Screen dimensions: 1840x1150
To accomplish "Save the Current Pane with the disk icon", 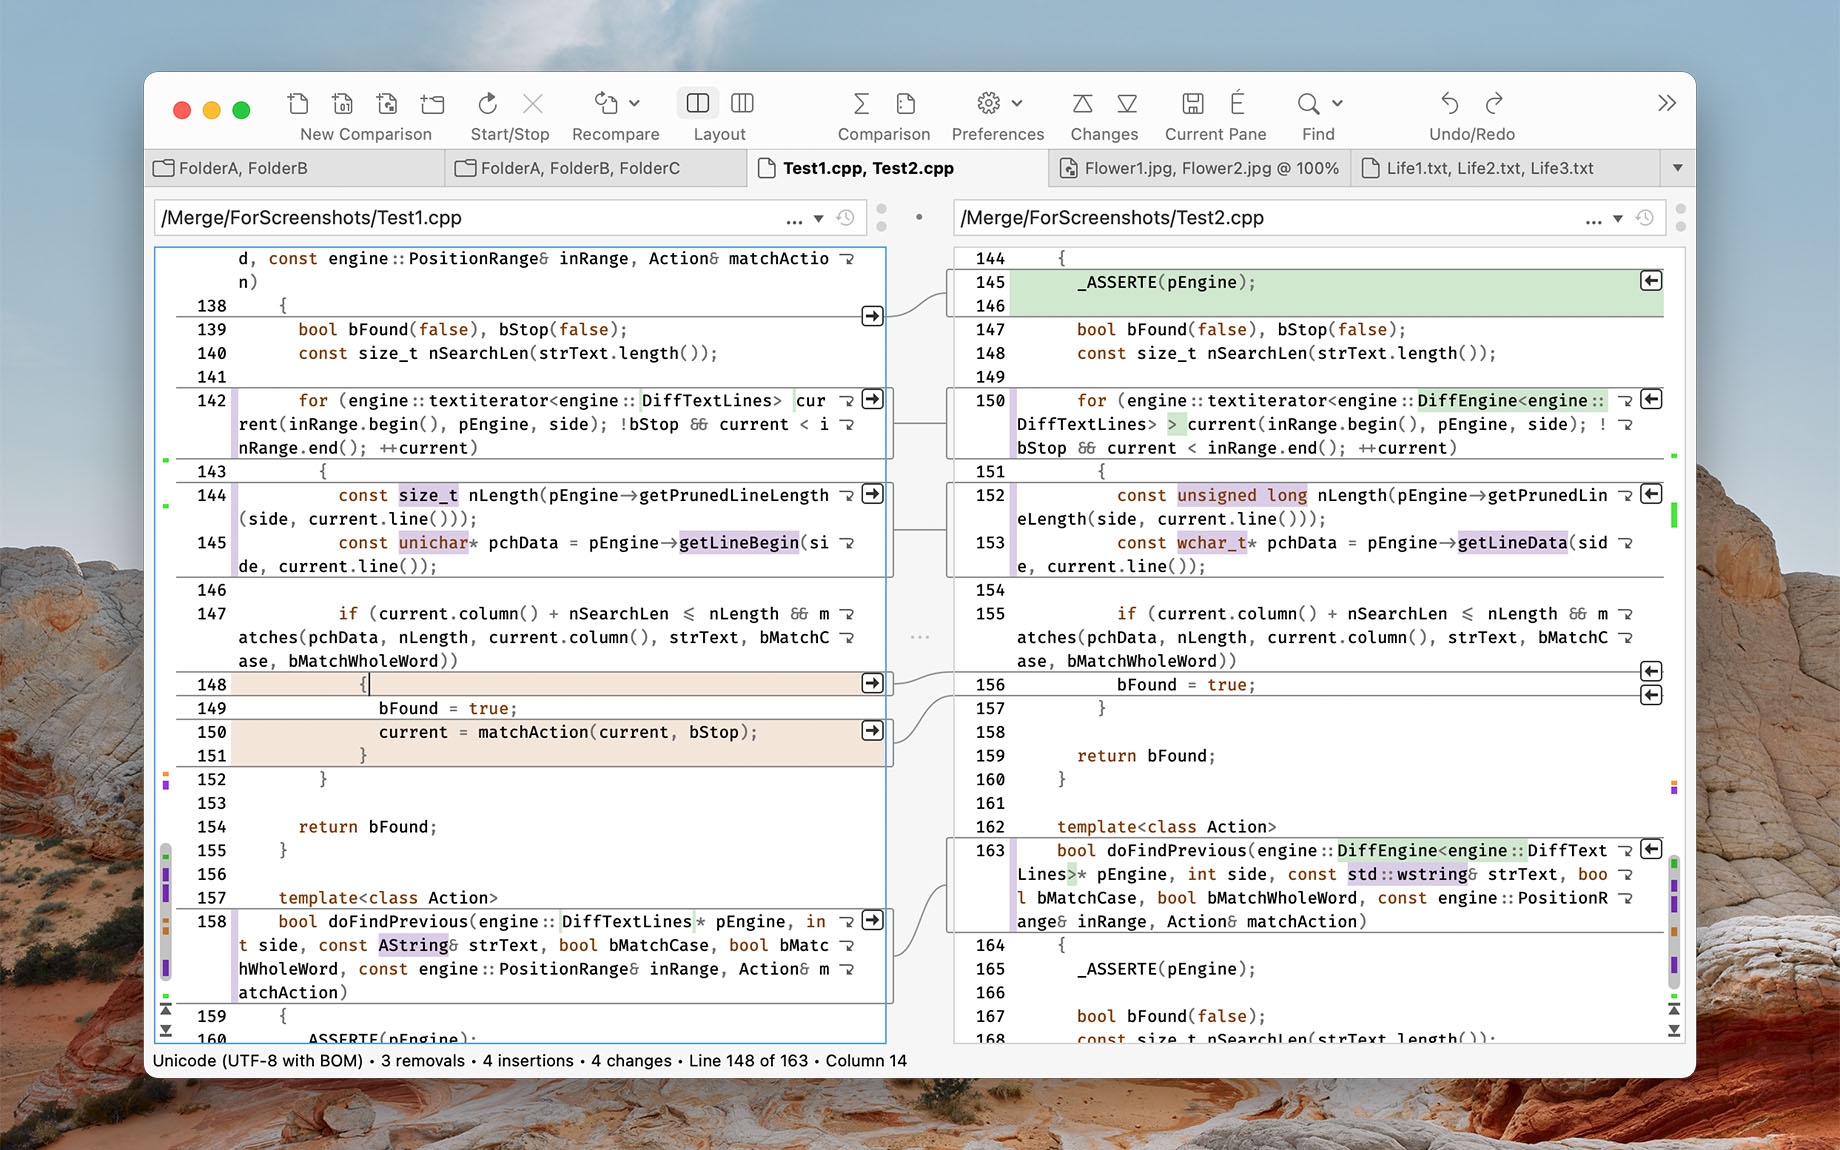I will [1194, 103].
